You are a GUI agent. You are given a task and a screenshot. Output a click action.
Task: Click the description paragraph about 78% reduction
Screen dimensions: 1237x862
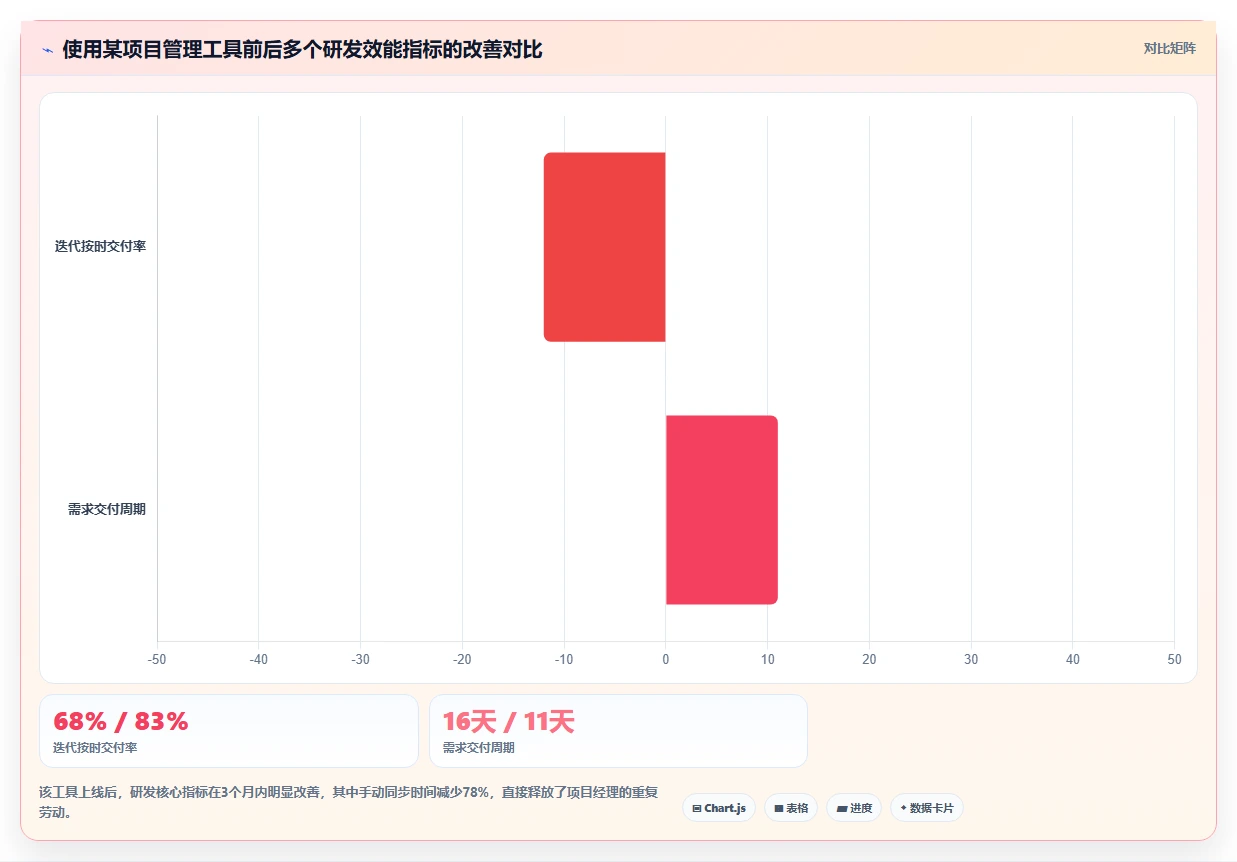[x=349, y=802]
